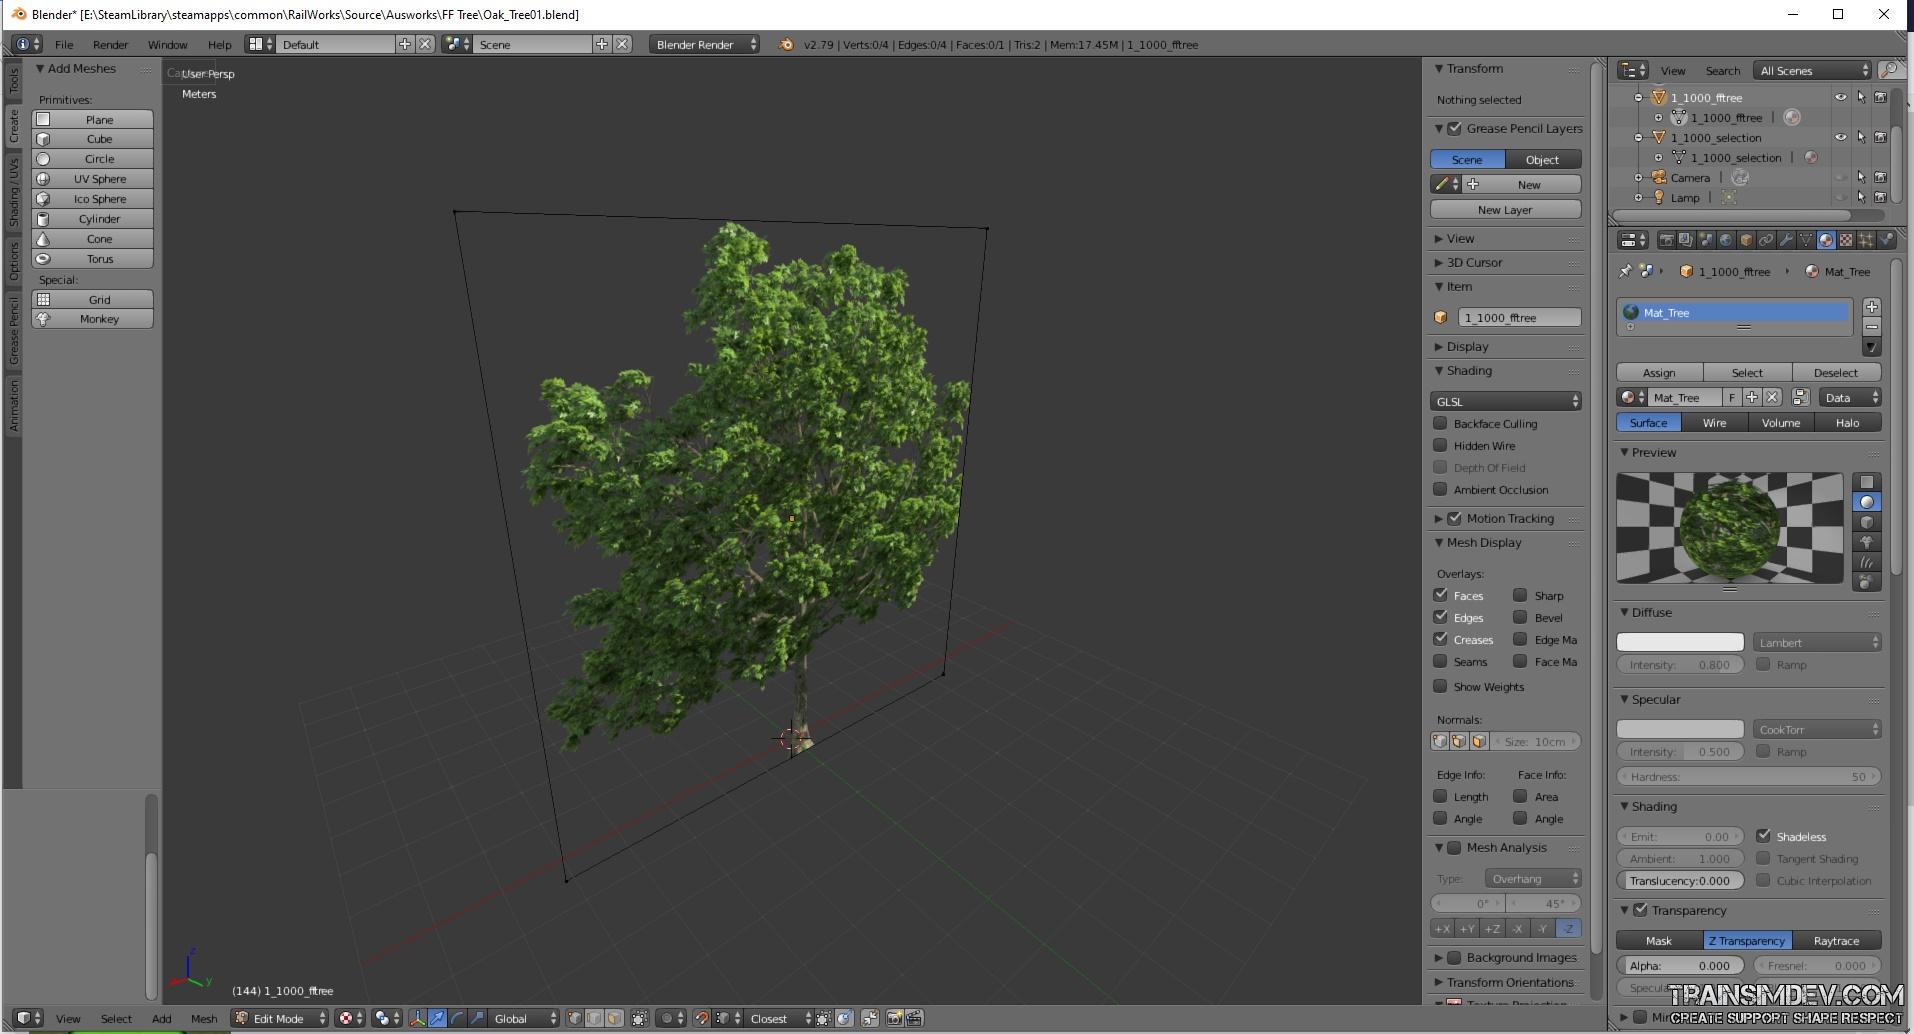Select the rotate manipulator arc icon
Screen dimensions: 1914x1034
coord(457,1018)
